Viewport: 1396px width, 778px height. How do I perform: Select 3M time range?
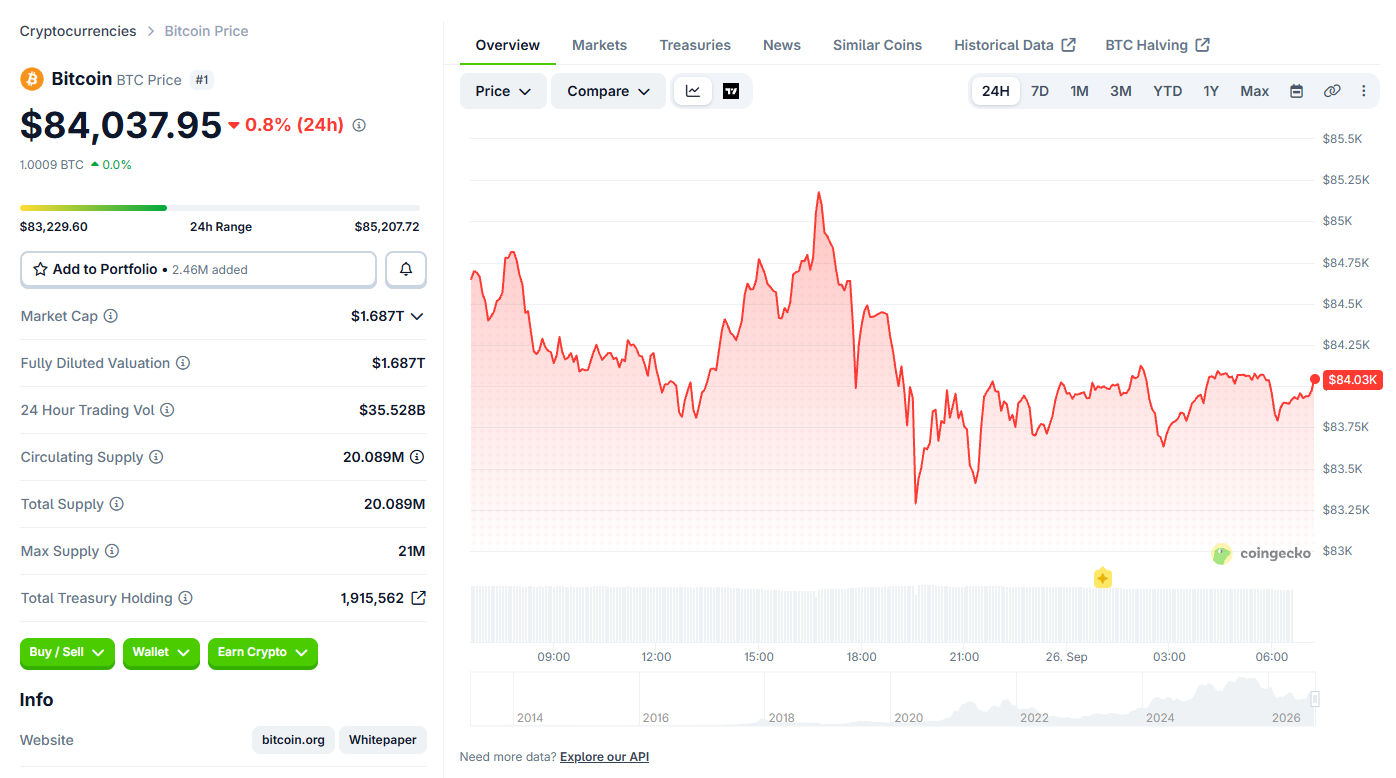click(1121, 91)
